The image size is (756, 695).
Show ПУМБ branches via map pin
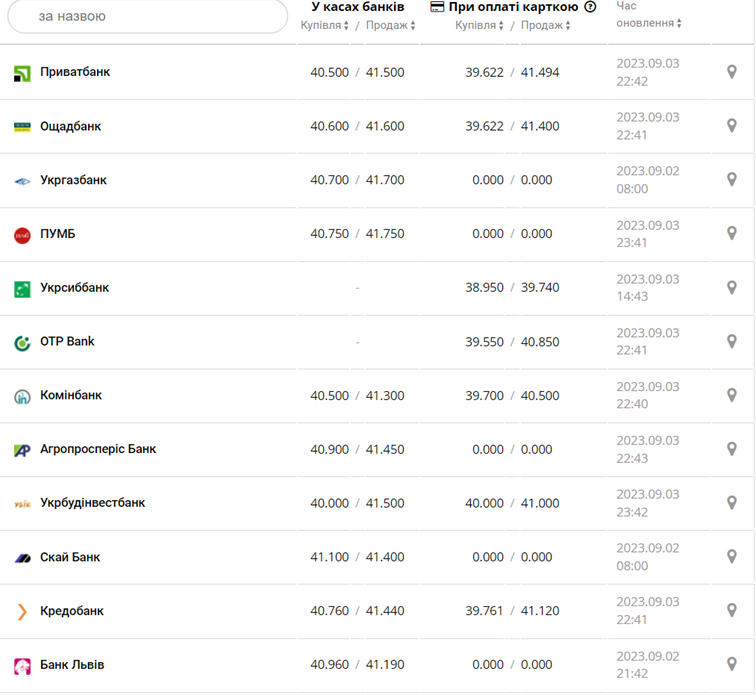(732, 233)
